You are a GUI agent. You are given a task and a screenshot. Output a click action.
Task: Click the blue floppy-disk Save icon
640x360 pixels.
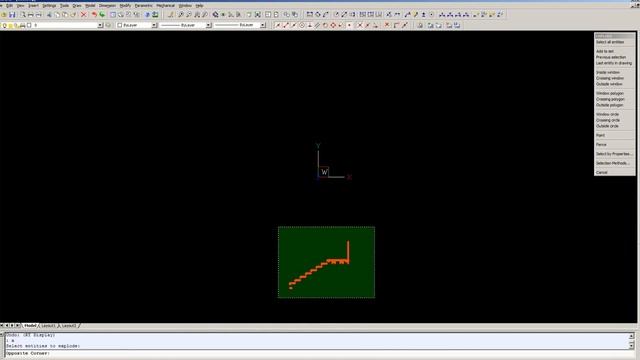coord(12,15)
